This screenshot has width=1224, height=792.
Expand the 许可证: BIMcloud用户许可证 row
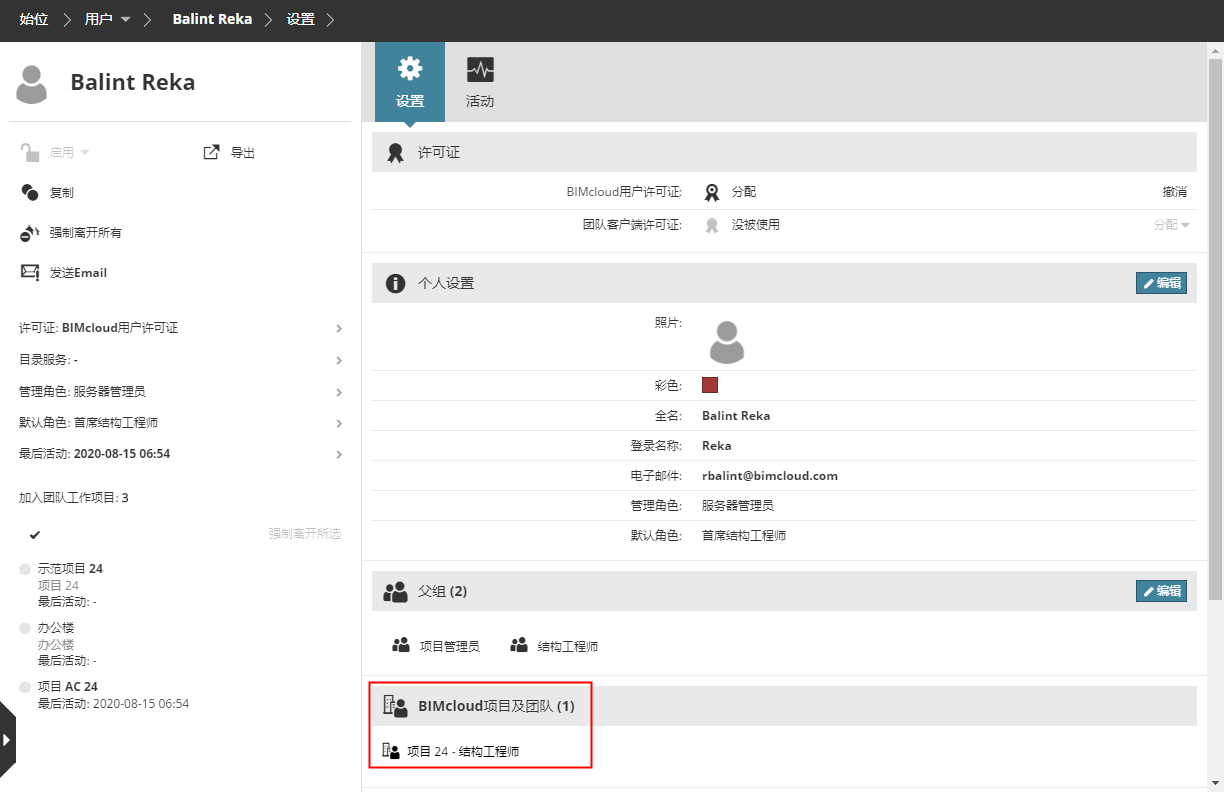pyautogui.click(x=181, y=328)
